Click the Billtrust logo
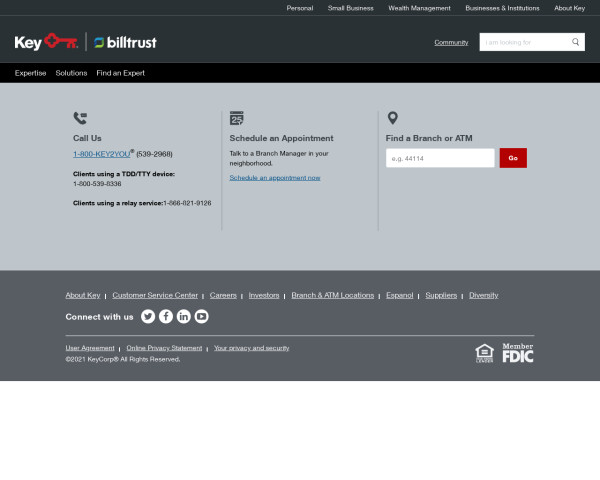This screenshot has height=480, width=600. pyautogui.click(x=125, y=42)
